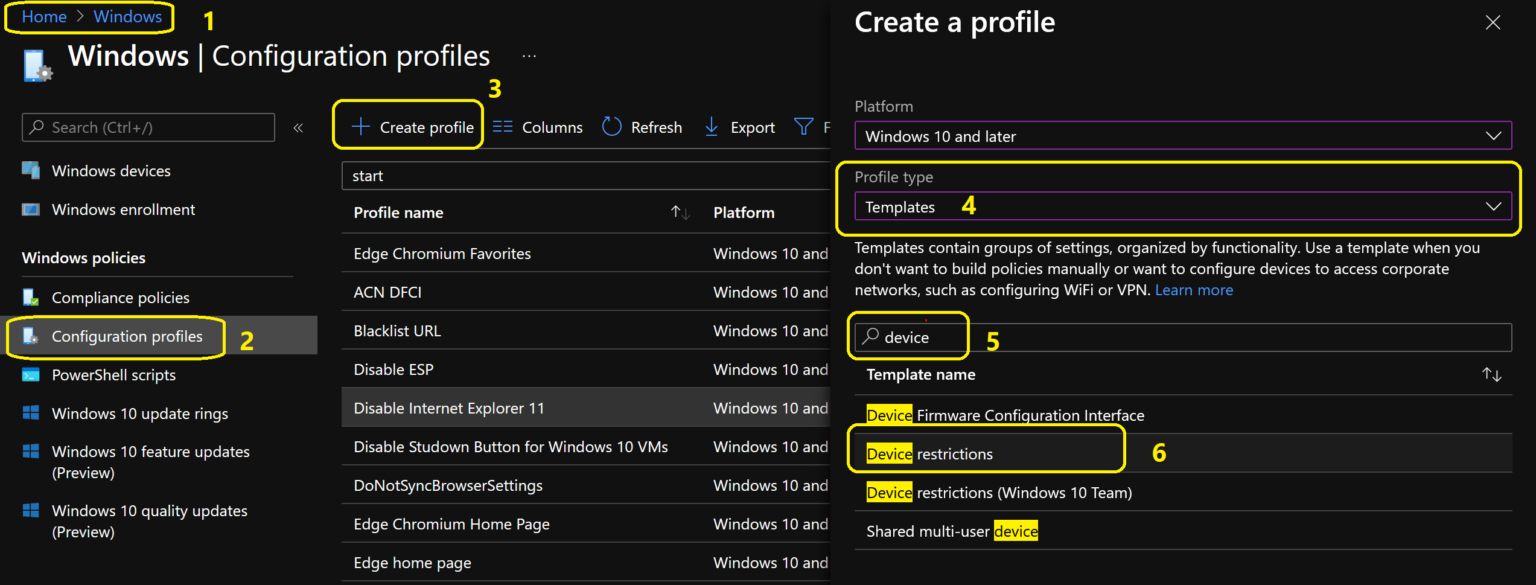The height and width of the screenshot is (585, 1536).
Task: Click the Export download icon
Action: pos(712,127)
